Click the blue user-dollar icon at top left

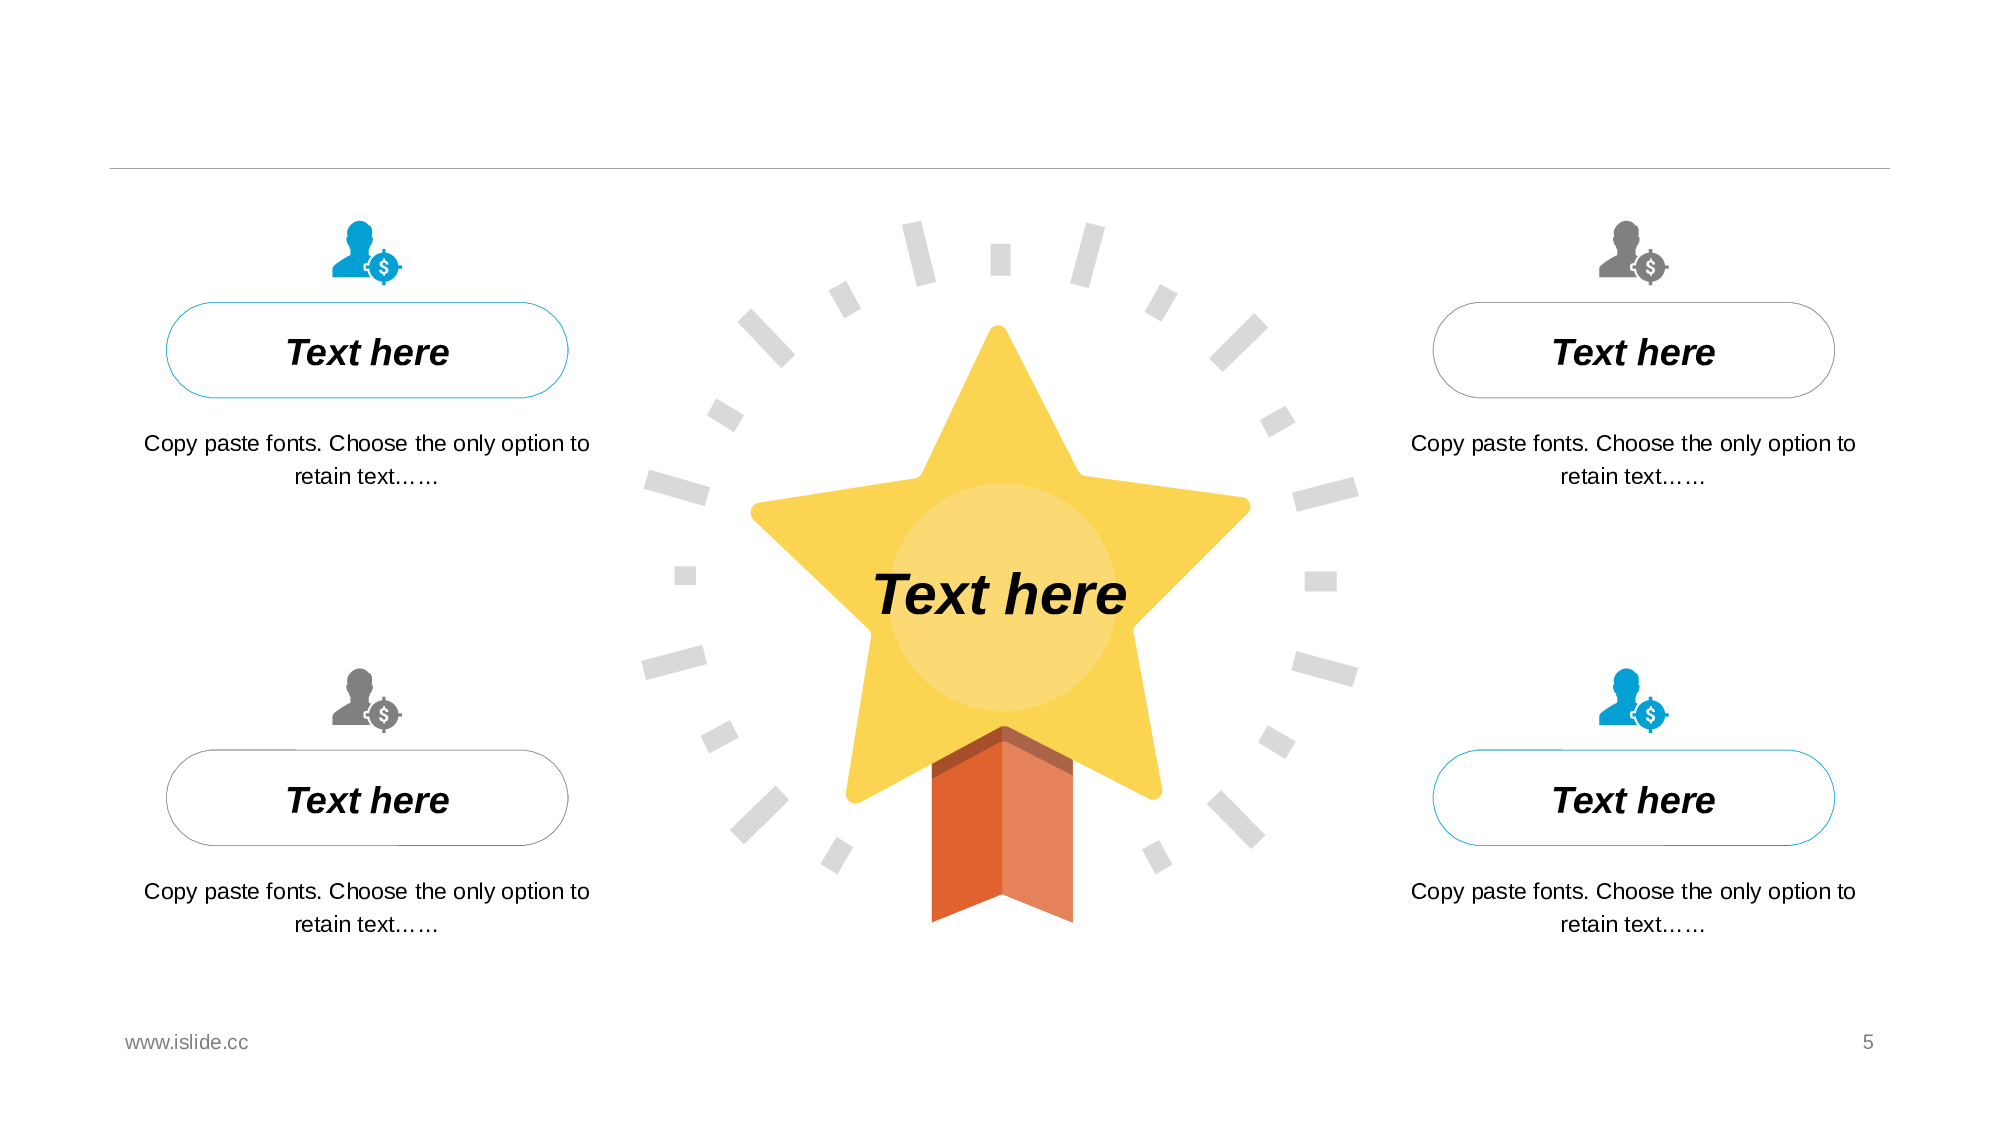(365, 252)
